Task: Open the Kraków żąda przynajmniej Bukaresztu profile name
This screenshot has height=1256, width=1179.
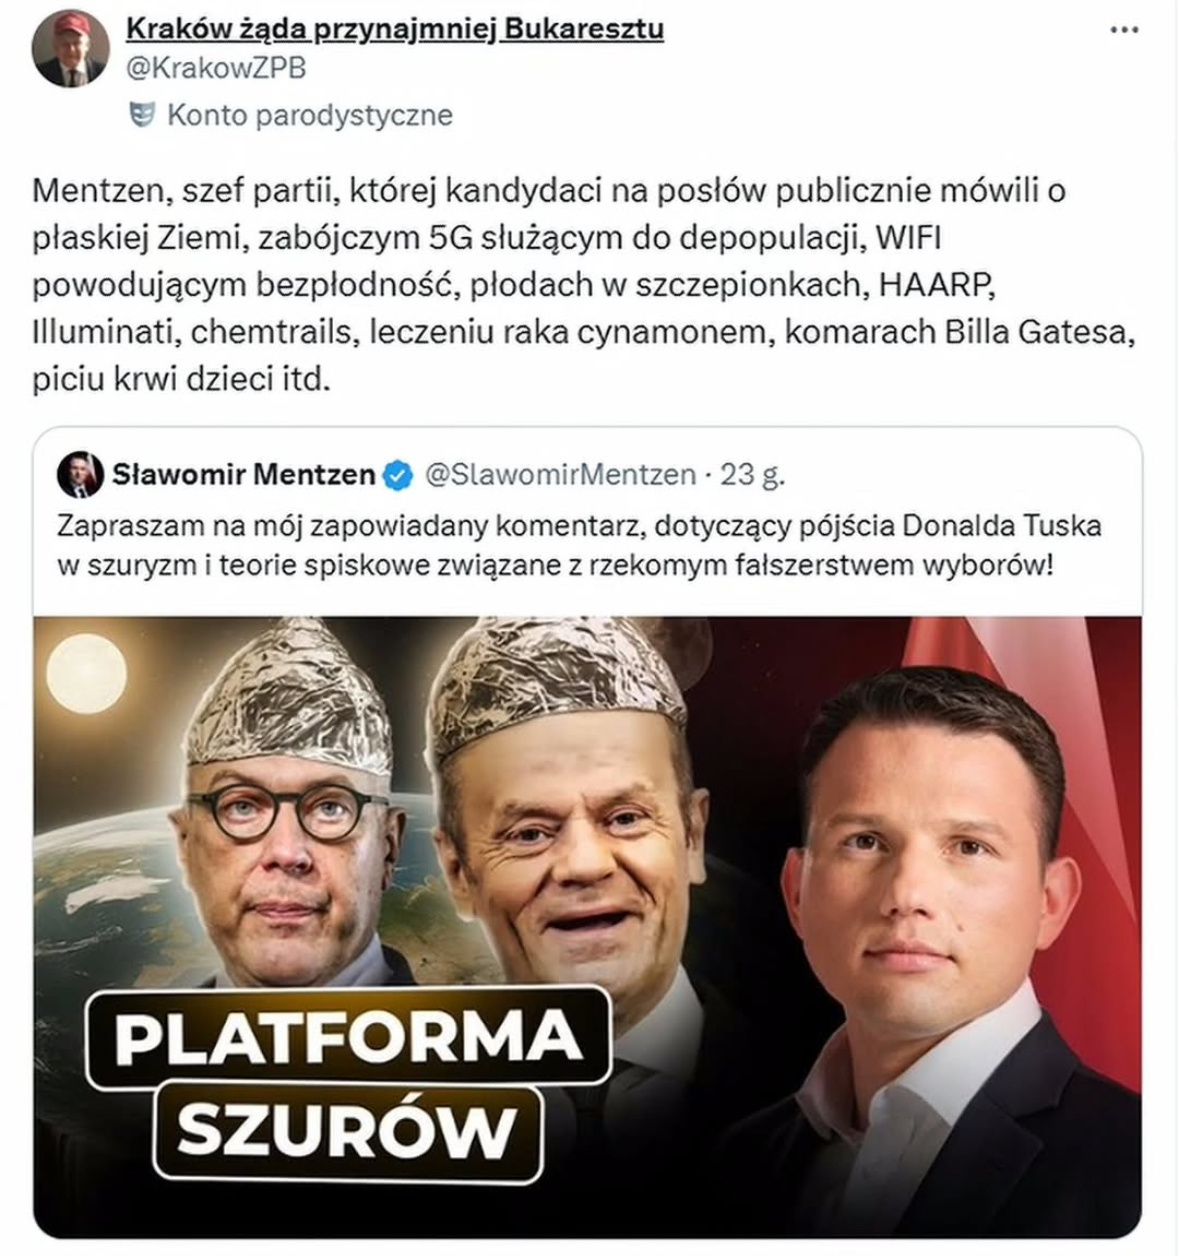Action: pyautogui.click(x=395, y=29)
